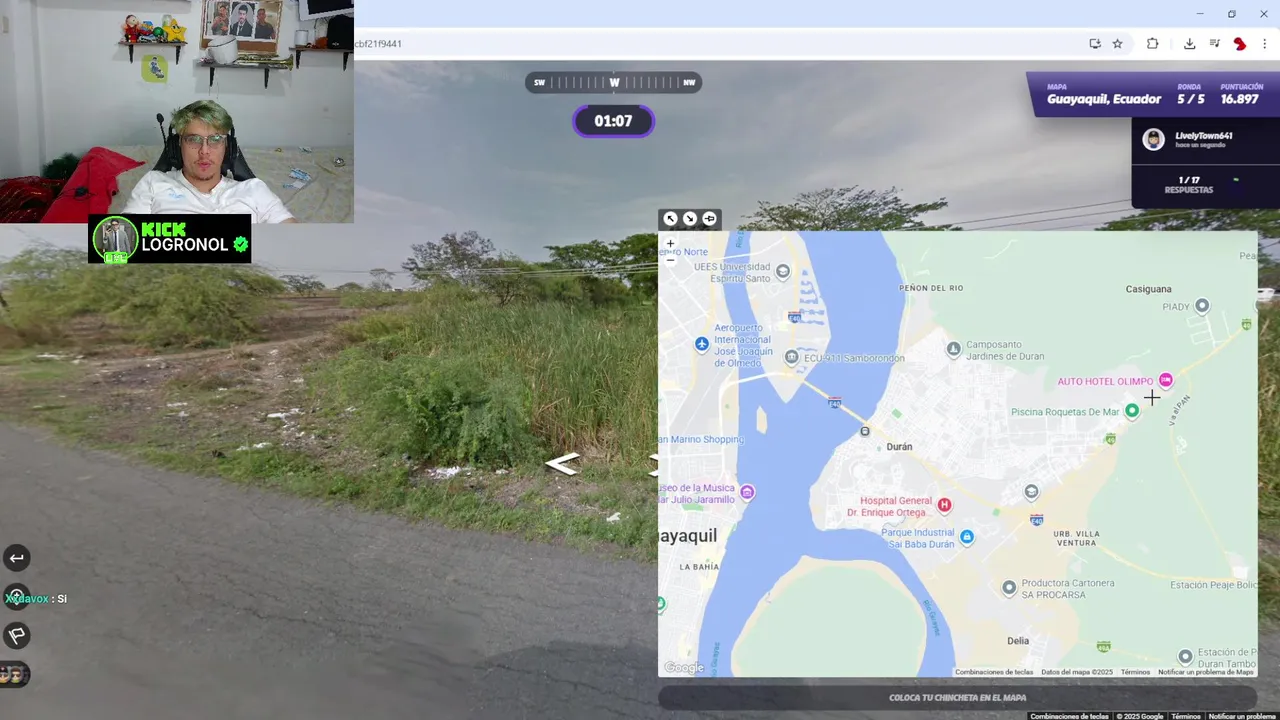The image size is (1280, 720).
Task: Click the E40 route shield near the bridge
Action: (834, 401)
